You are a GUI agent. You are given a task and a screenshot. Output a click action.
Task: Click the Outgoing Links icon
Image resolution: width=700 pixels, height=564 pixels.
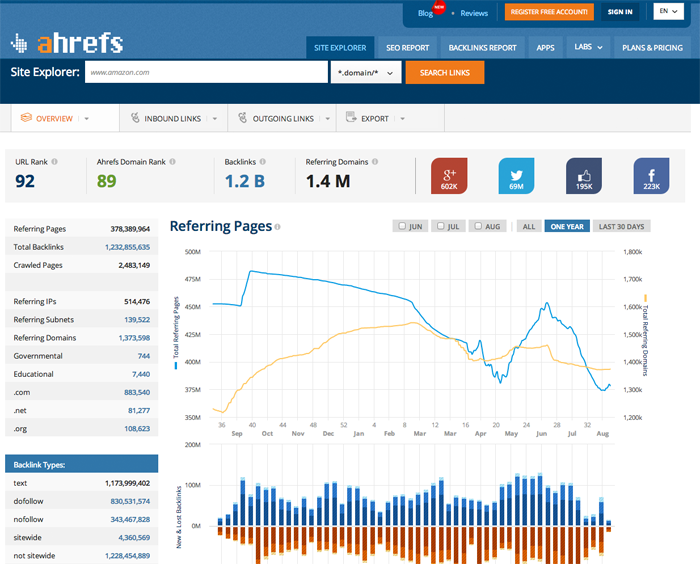coord(242,118)
